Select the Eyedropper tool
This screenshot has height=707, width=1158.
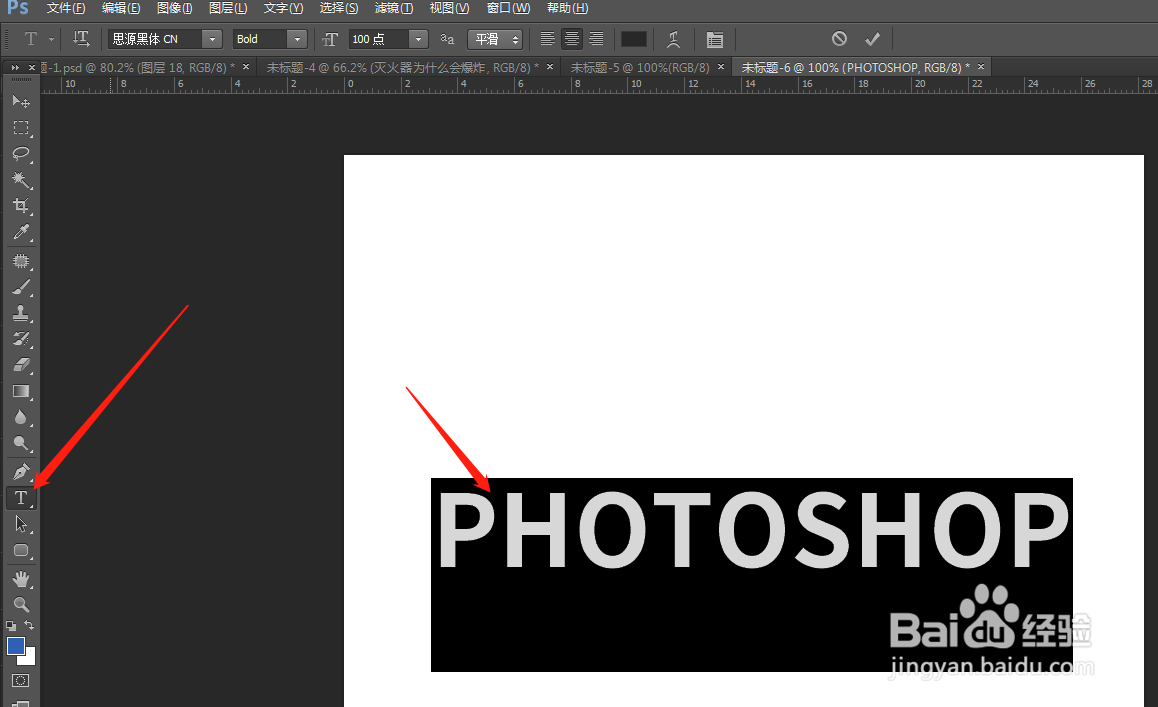[x=21, y=232]
